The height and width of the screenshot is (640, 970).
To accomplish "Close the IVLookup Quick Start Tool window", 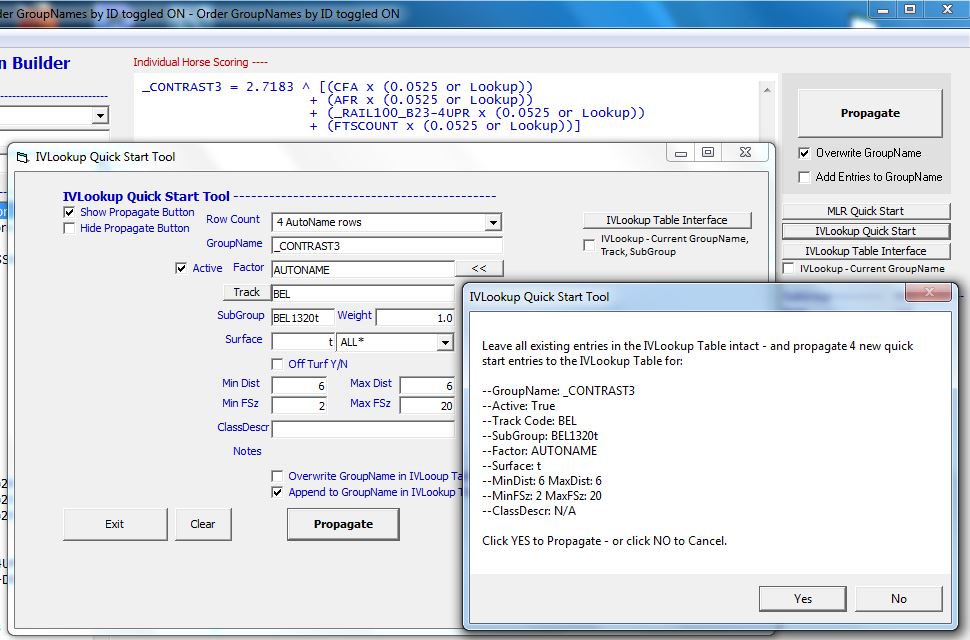I will (745, 153).
